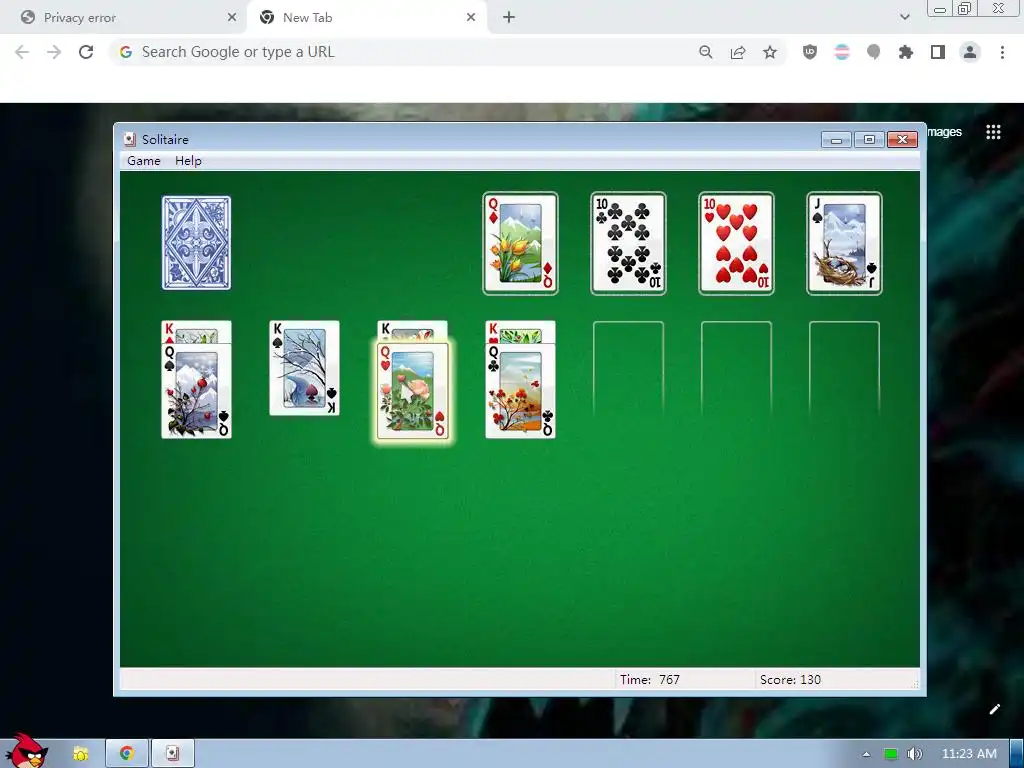Open the Game menu in Solitaire
This screenshot has width=1024, height=768.
point(144,161)
